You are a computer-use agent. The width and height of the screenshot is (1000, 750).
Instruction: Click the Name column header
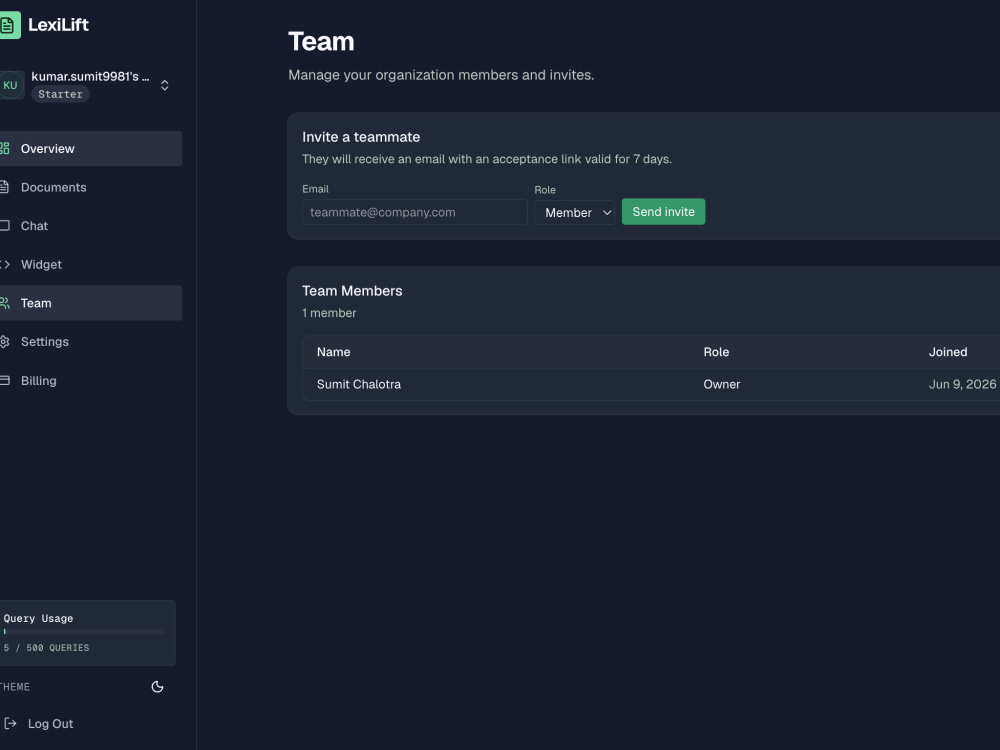click(x=334, y=352)
